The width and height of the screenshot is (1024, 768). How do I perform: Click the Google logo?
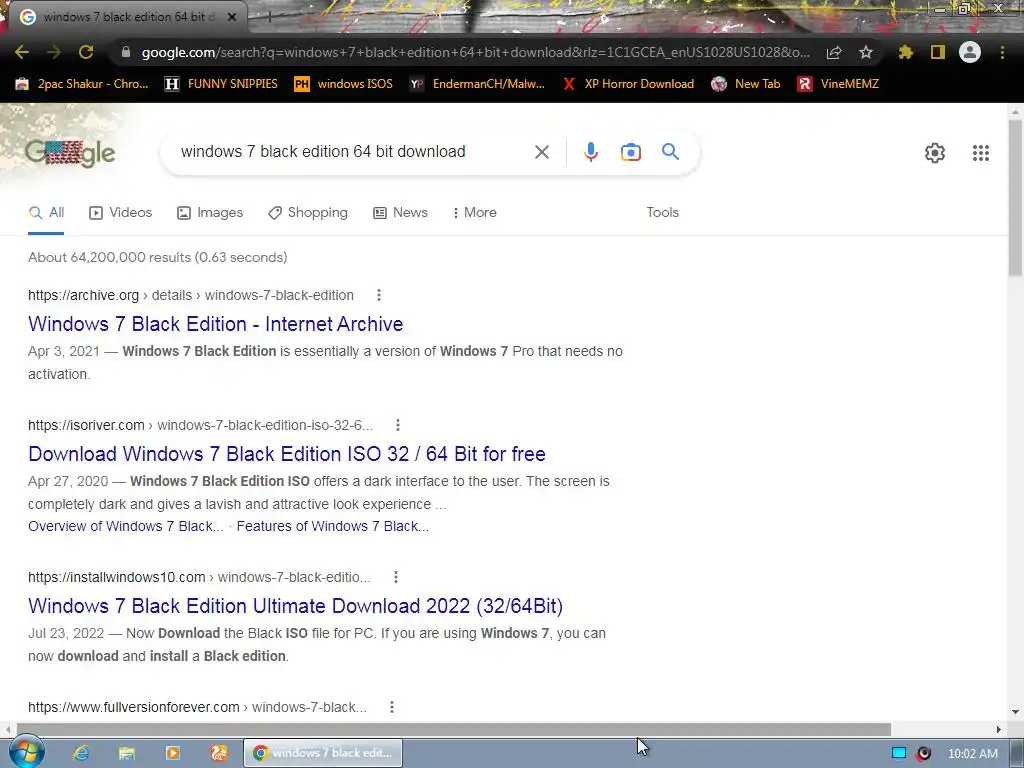pos(70,153)
